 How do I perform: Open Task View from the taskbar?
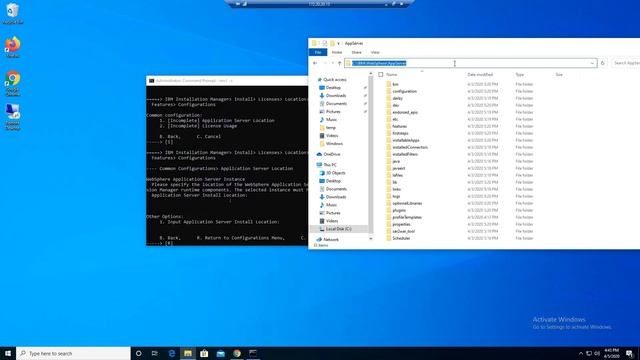(x=155, y=353)
